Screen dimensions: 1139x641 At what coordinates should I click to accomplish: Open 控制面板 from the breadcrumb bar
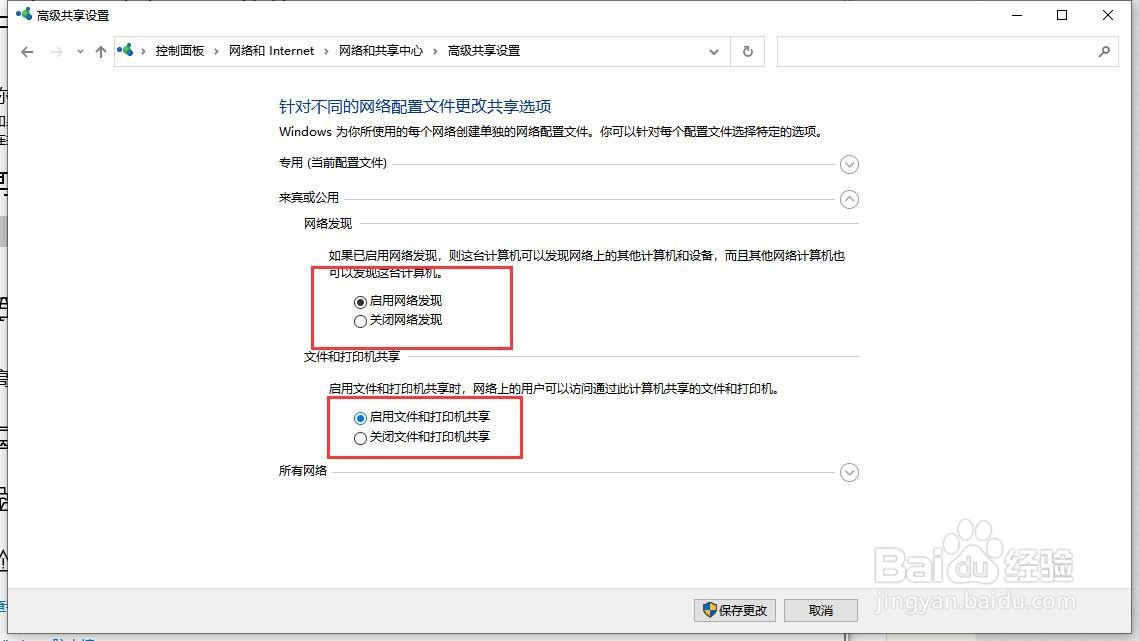coord(180,49)
